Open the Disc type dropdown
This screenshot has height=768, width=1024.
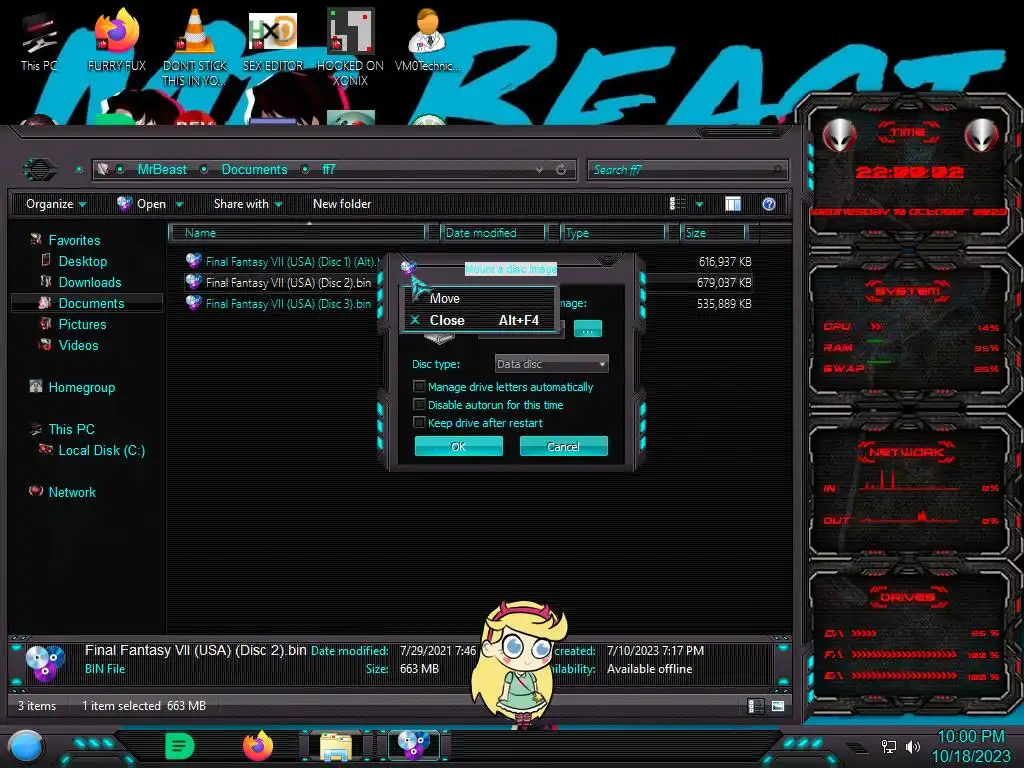pos(551,364)
